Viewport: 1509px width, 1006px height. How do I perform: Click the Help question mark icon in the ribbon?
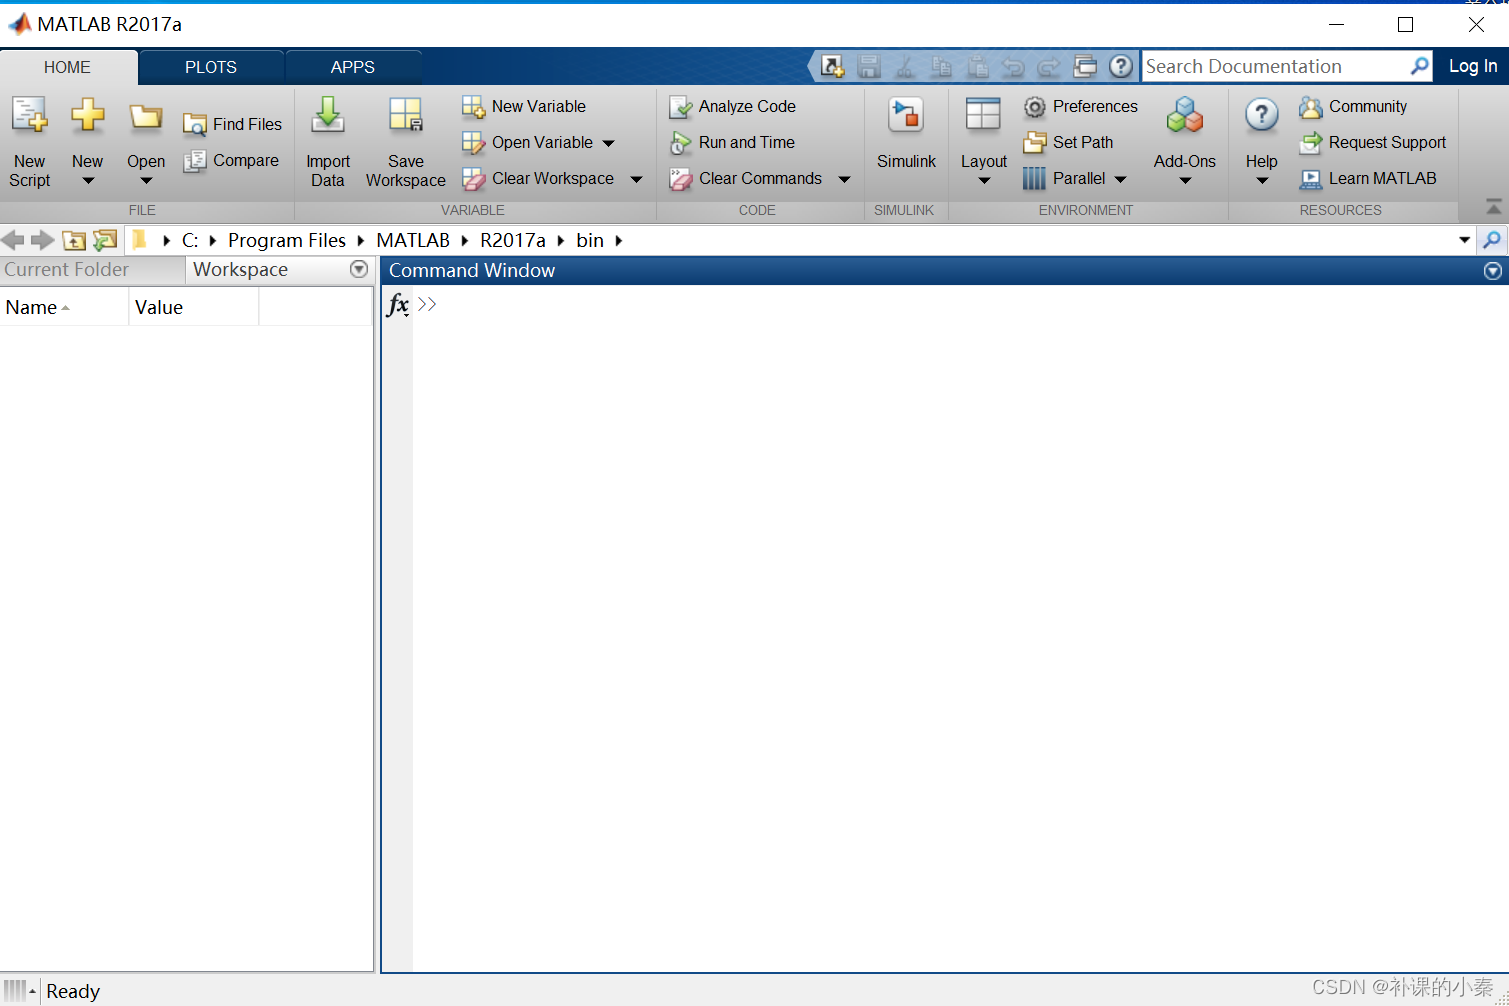(1261, 116)
